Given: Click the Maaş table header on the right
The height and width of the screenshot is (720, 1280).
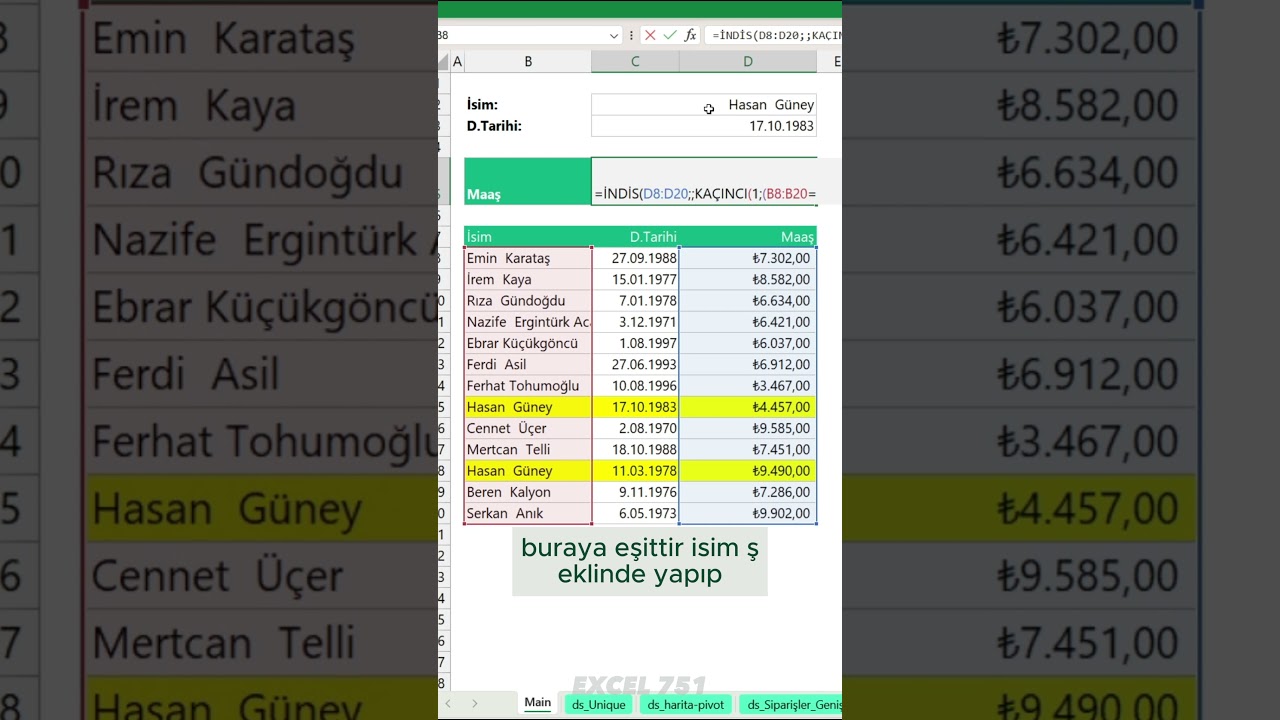Looking at the screenshot, I should [748, 237].
